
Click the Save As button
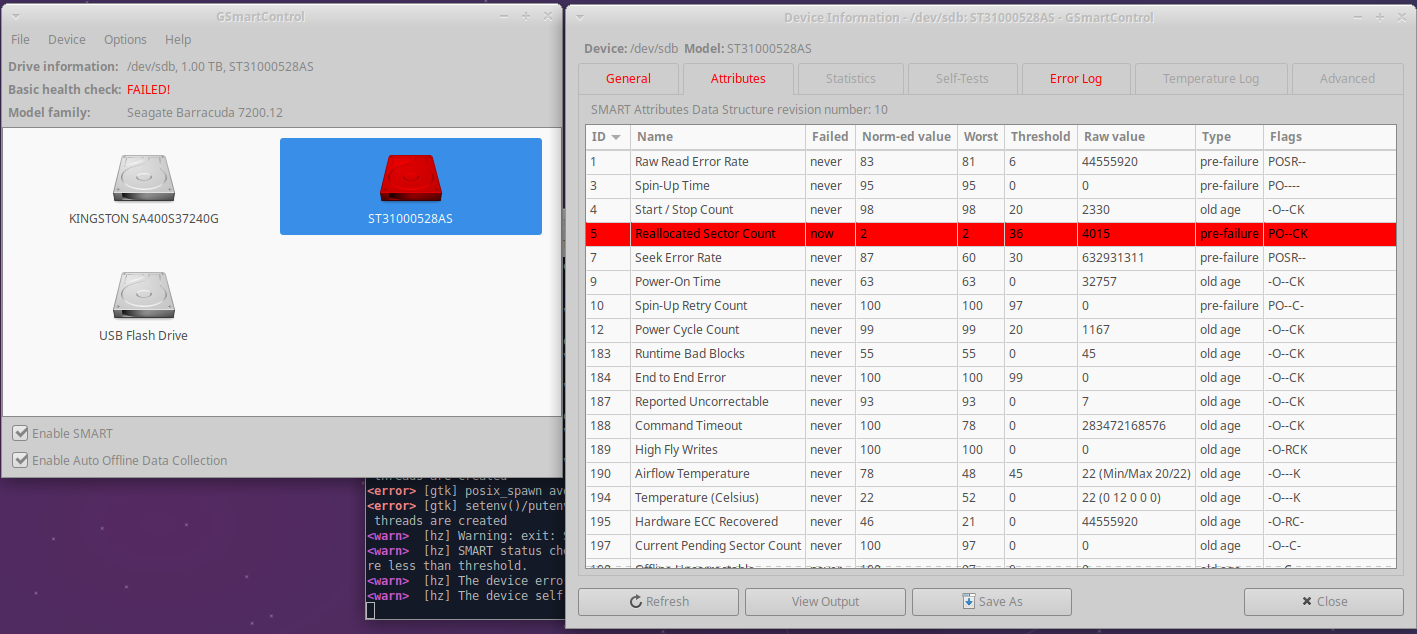pyautogui.click(x=991, y=601)
